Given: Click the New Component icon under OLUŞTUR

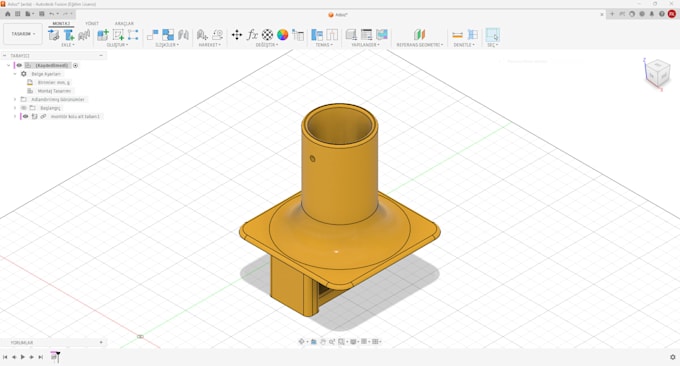Looking at the screenshot, I should pos(103,35).
